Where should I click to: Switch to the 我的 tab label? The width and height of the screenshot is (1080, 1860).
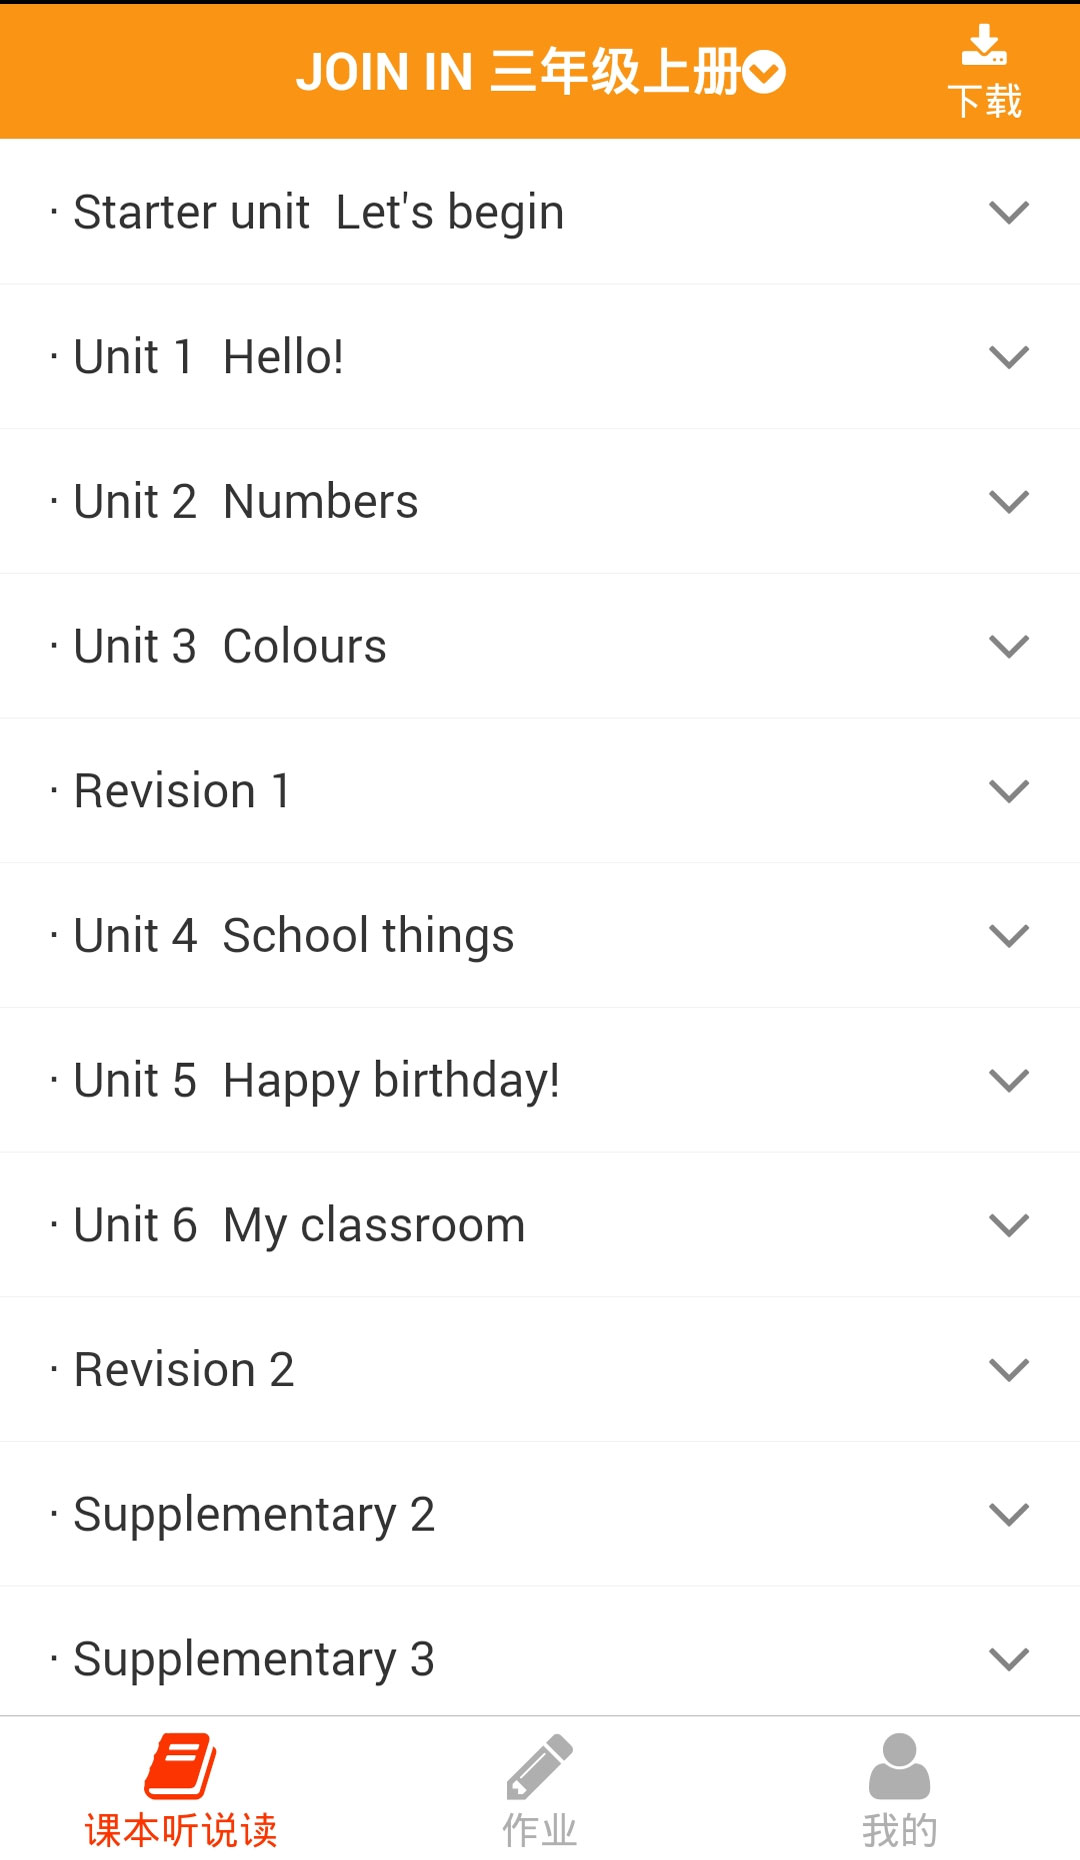(x=899, y=1831)
